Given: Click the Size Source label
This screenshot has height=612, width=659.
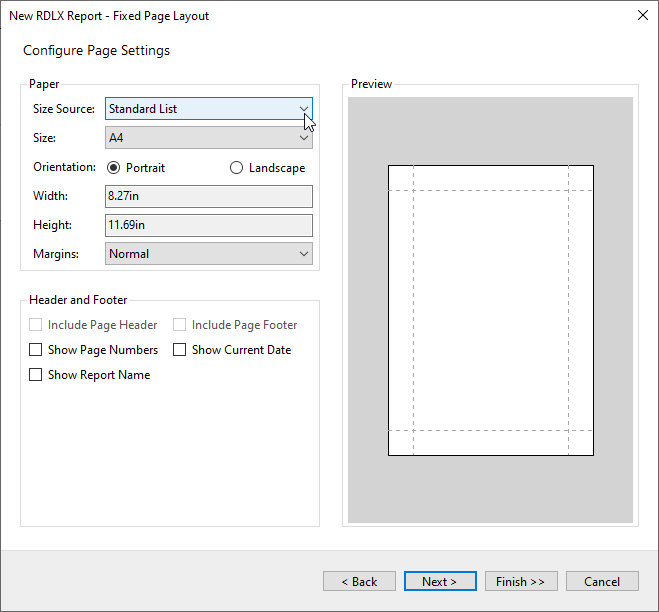Looking at the screenshot, I should (x=64, y=109).
